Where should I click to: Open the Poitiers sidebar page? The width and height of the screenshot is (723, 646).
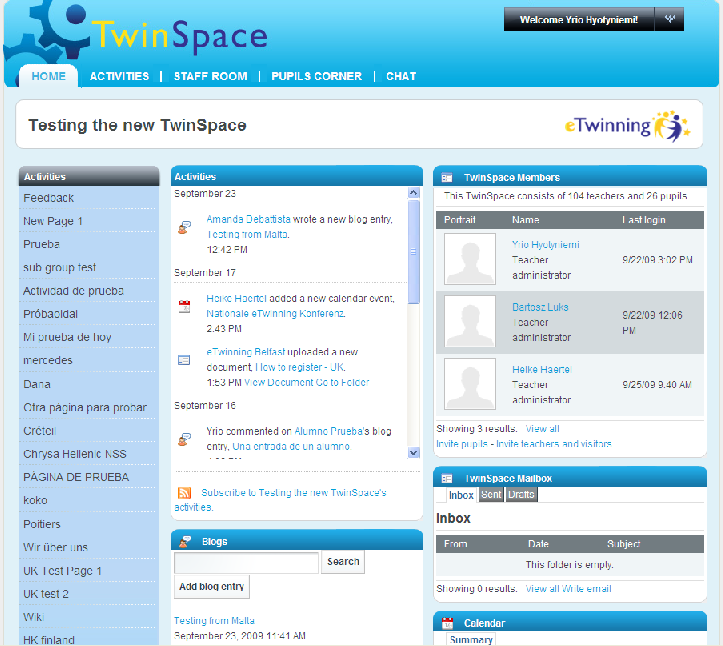(x=41, y=524)
